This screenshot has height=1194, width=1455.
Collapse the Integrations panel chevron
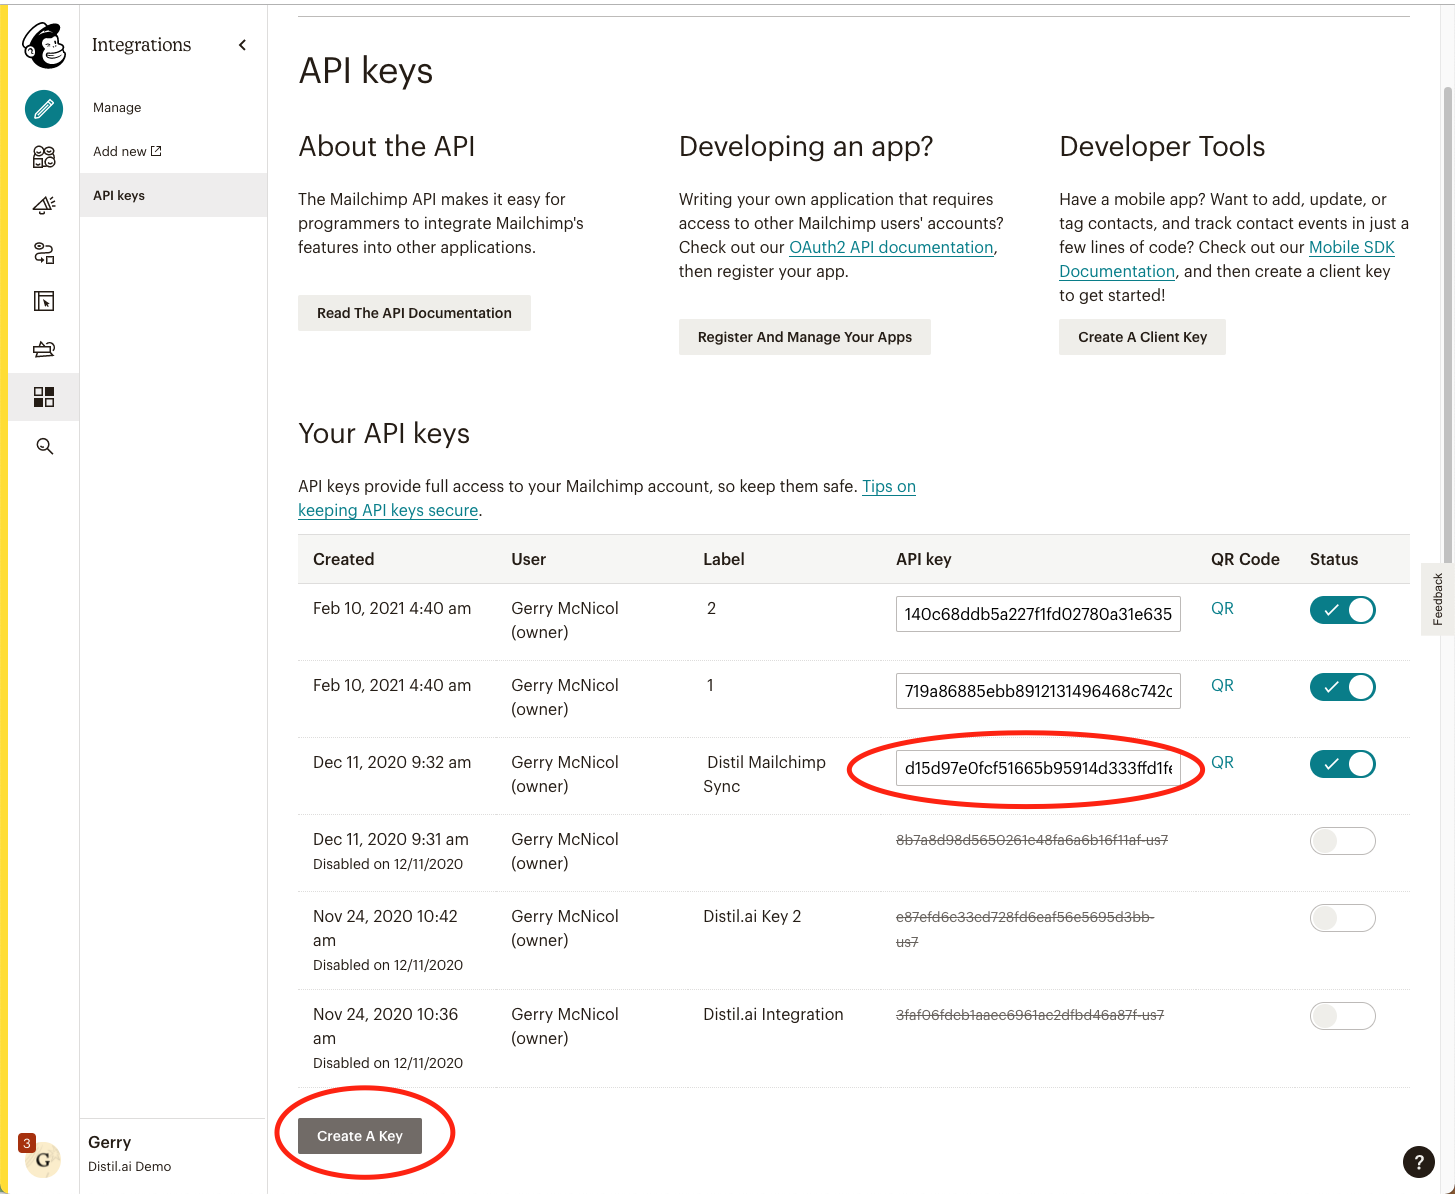242,45
